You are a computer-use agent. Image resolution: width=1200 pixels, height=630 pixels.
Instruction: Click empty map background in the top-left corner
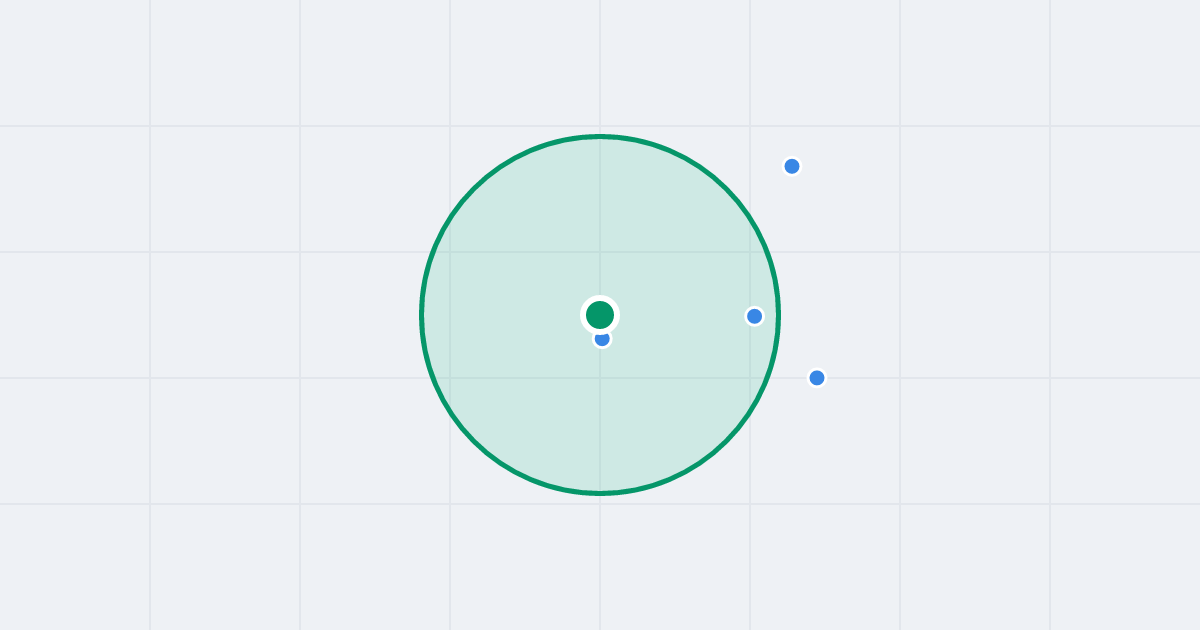click(70, 60)
